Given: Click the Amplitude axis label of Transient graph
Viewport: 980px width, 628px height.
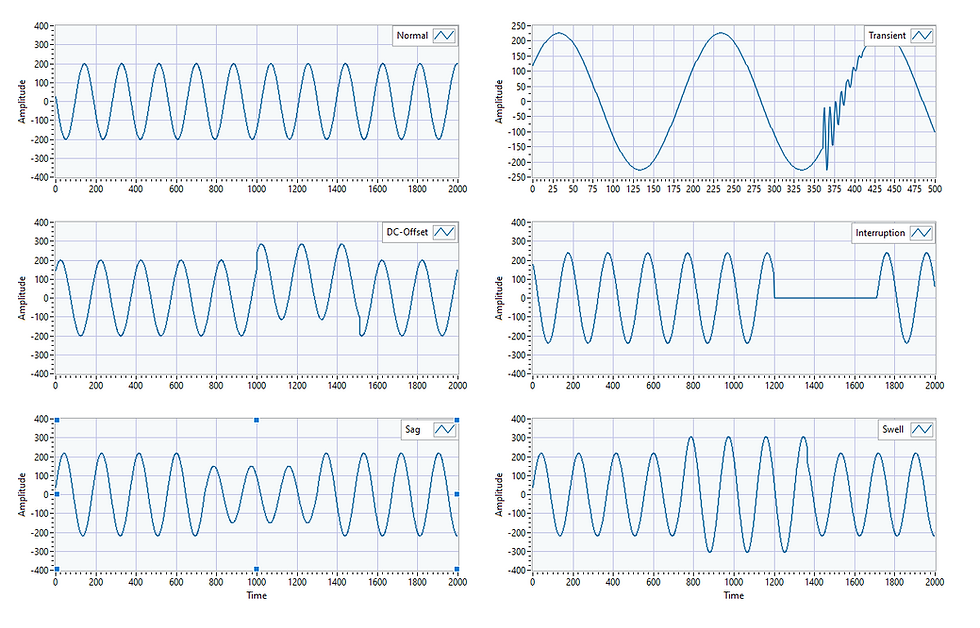Looking at the screenshot, I should pos(499,101).
